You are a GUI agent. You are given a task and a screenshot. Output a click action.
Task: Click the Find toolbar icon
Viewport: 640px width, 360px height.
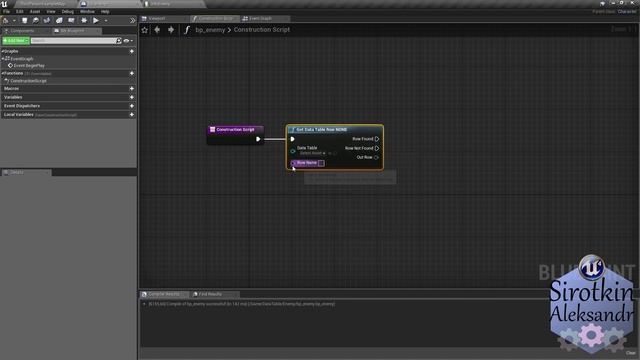click(47, 20)
